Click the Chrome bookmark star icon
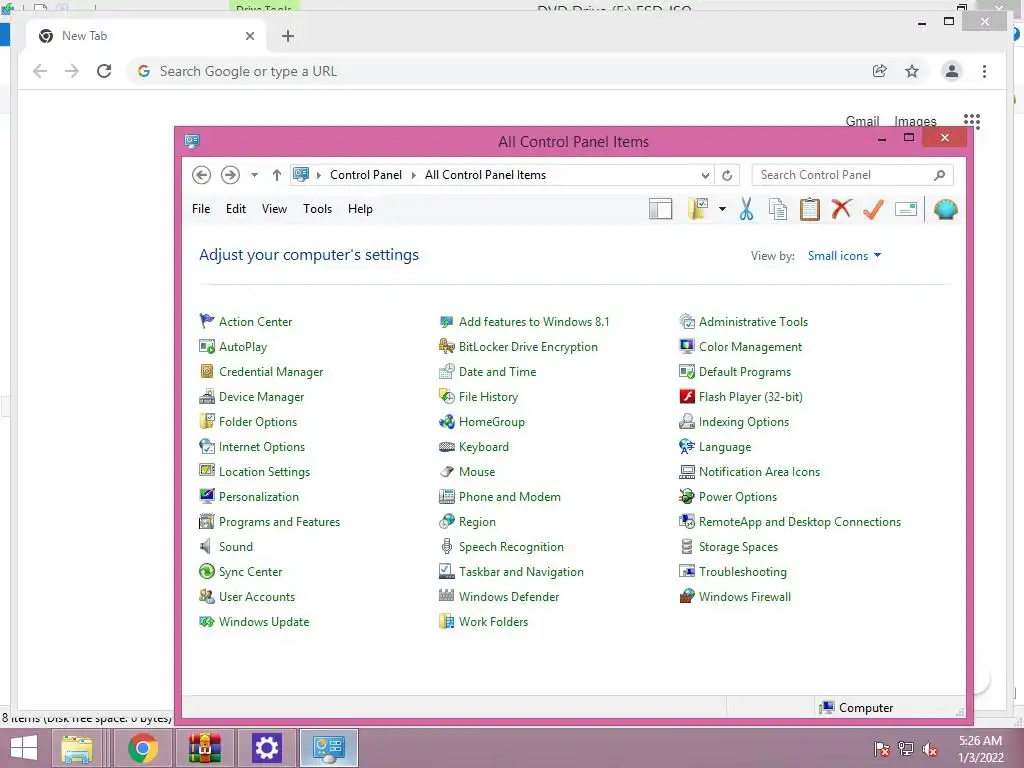1024x768 pixels. 912,71
